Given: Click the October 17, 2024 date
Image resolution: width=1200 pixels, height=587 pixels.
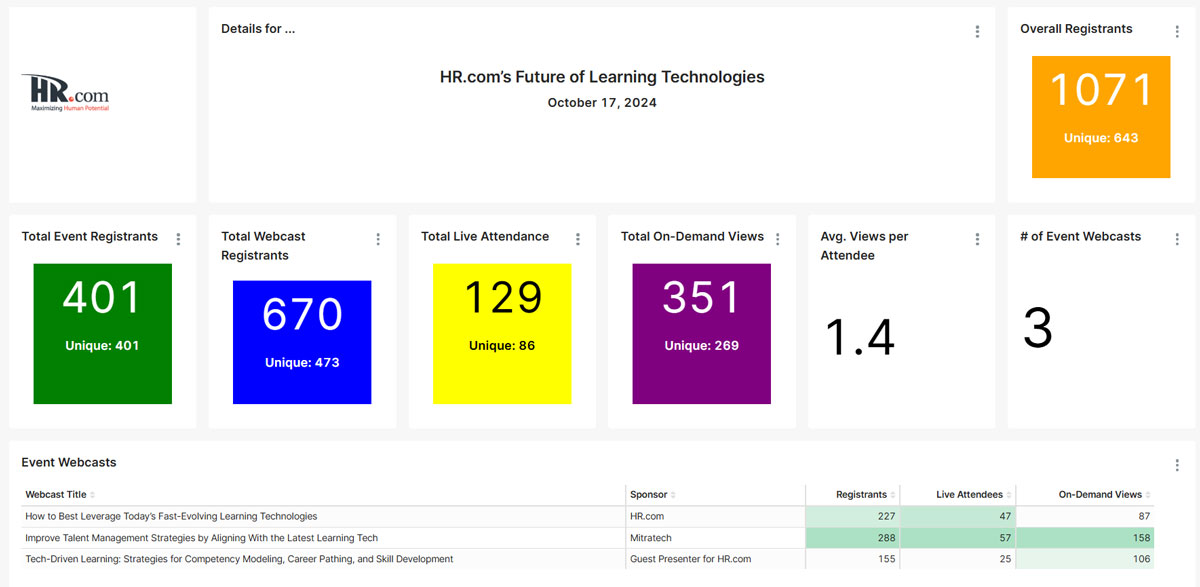Looking at the screenshot, I should (602, 102).
